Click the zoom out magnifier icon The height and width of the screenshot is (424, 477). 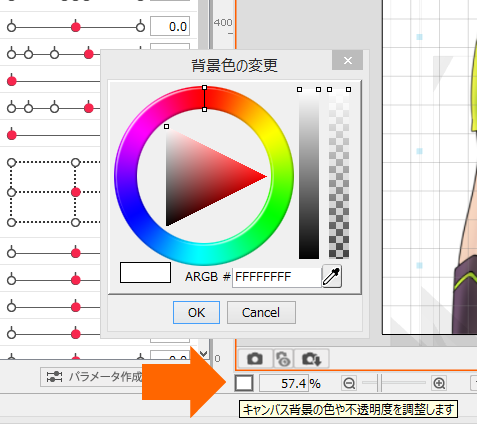349,383
